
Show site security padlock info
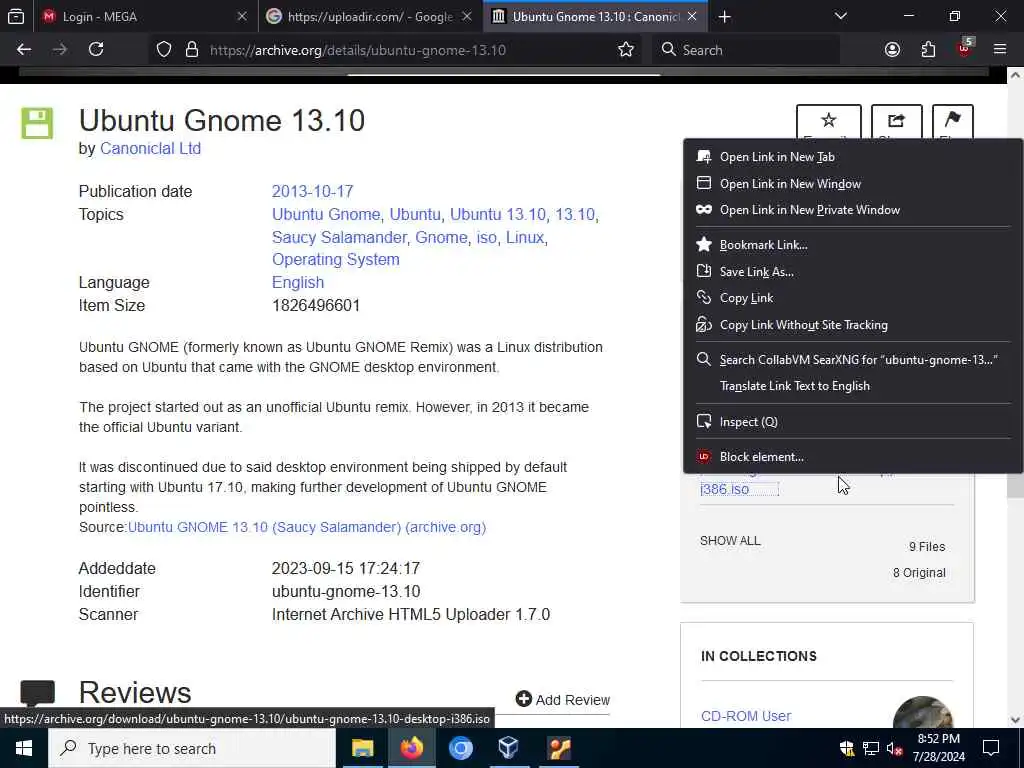[191, 50]
